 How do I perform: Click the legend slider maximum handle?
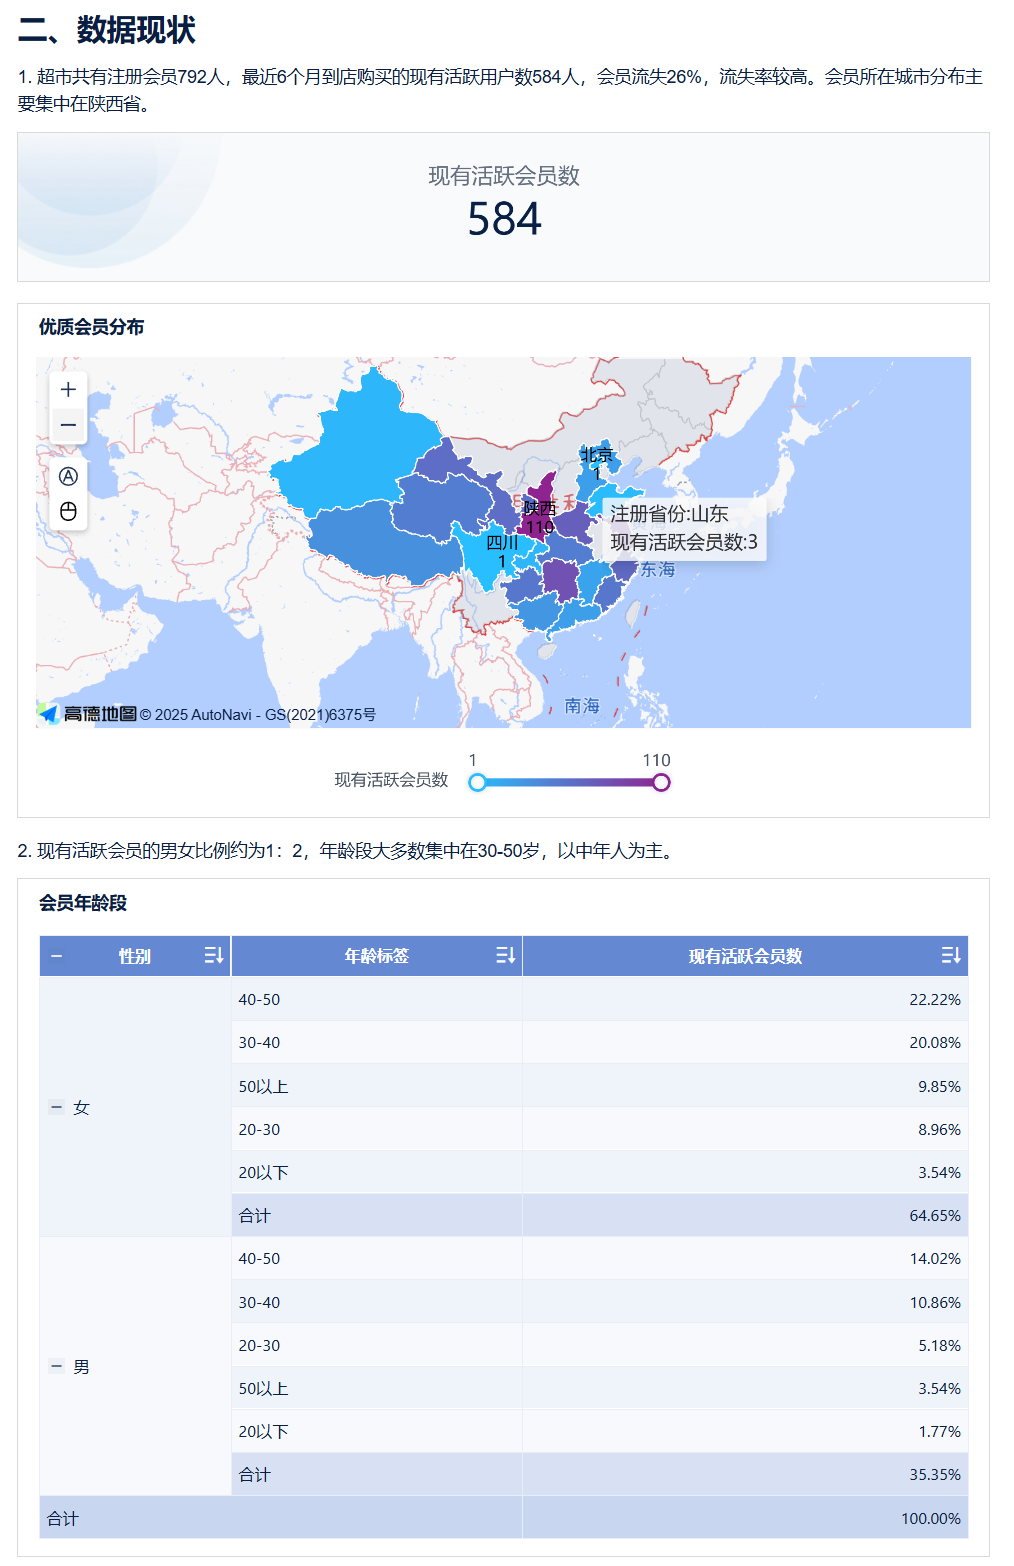(661, 782)
